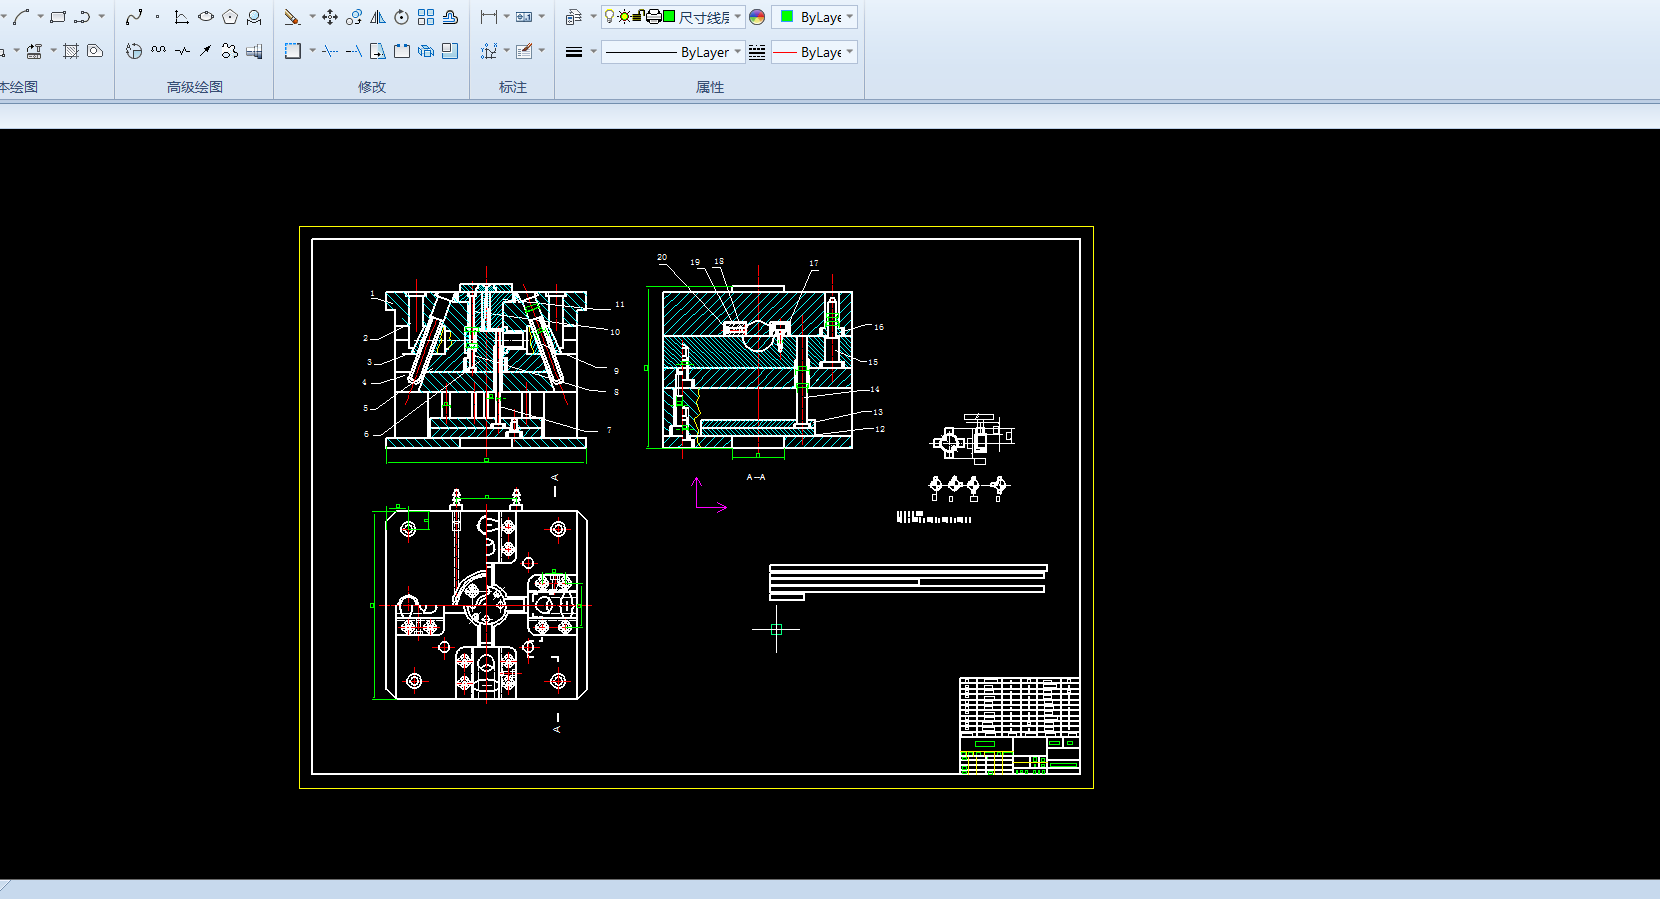The width and height of the screenshot is (1660, 899).
Task: Activate the Move tool in the 修改 panel
Action: point(330,17)
